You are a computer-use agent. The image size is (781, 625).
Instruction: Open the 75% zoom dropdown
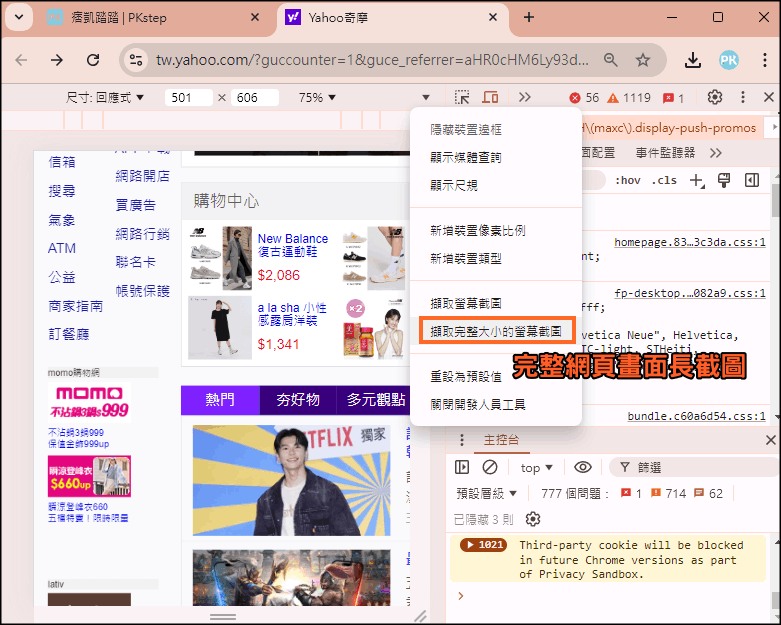coord(317,98)
